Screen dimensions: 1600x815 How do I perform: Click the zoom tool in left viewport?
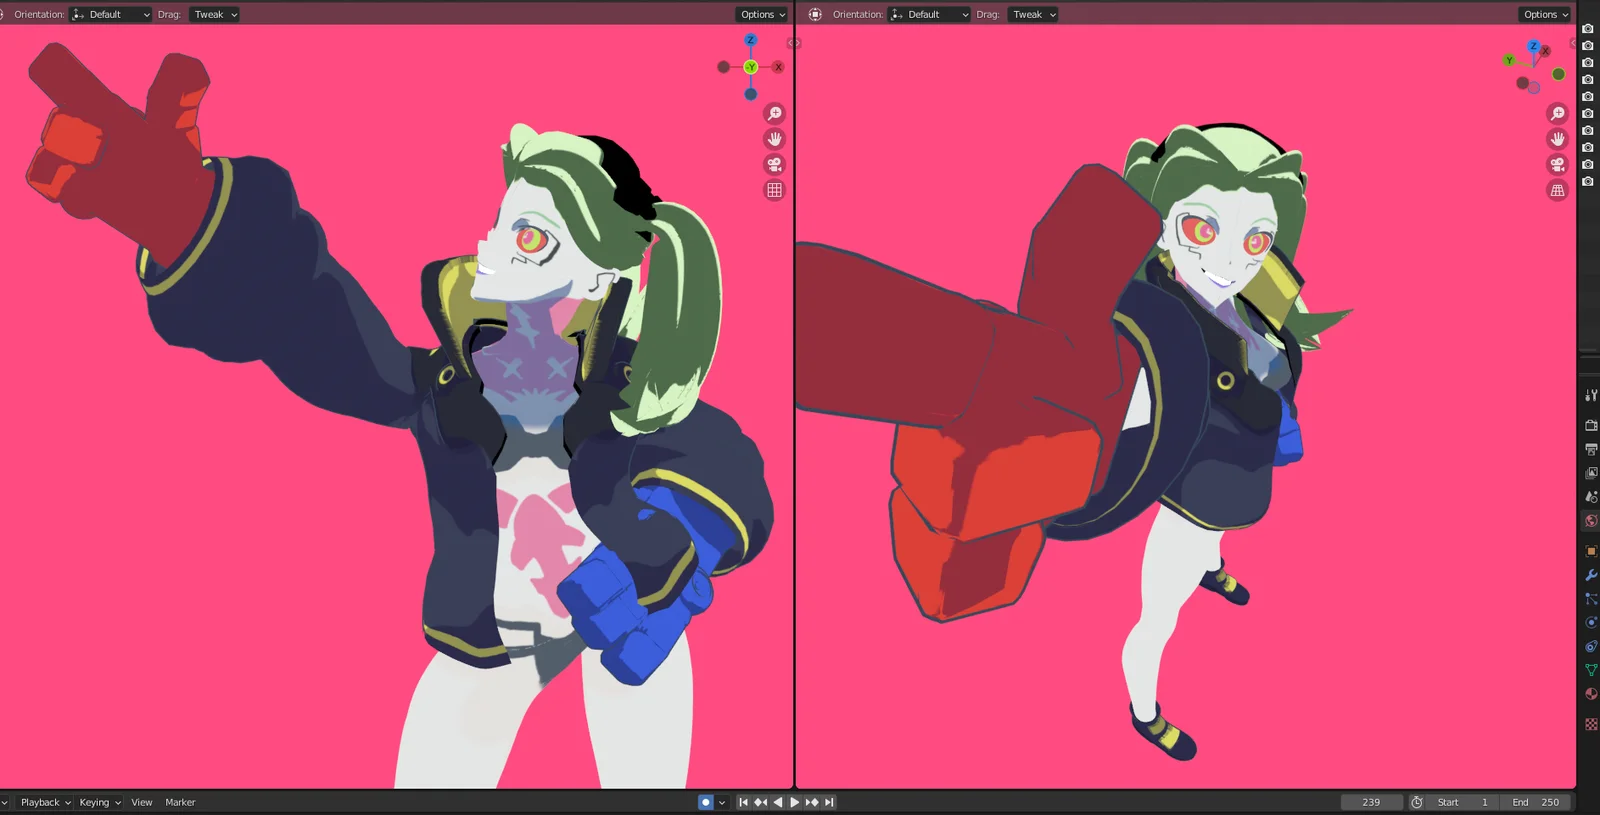pos(774,114)
